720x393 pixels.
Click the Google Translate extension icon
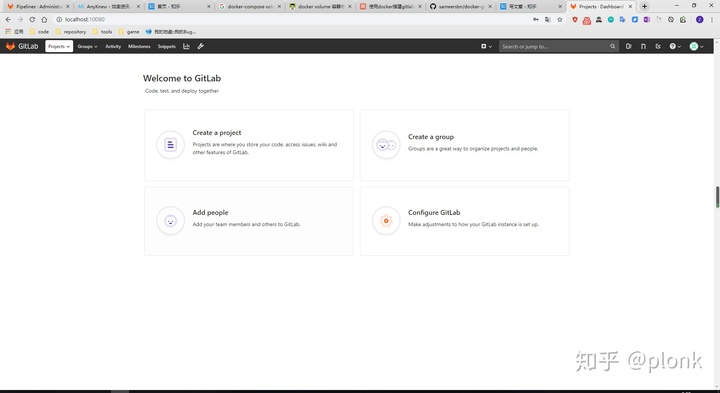pos(623,19)
